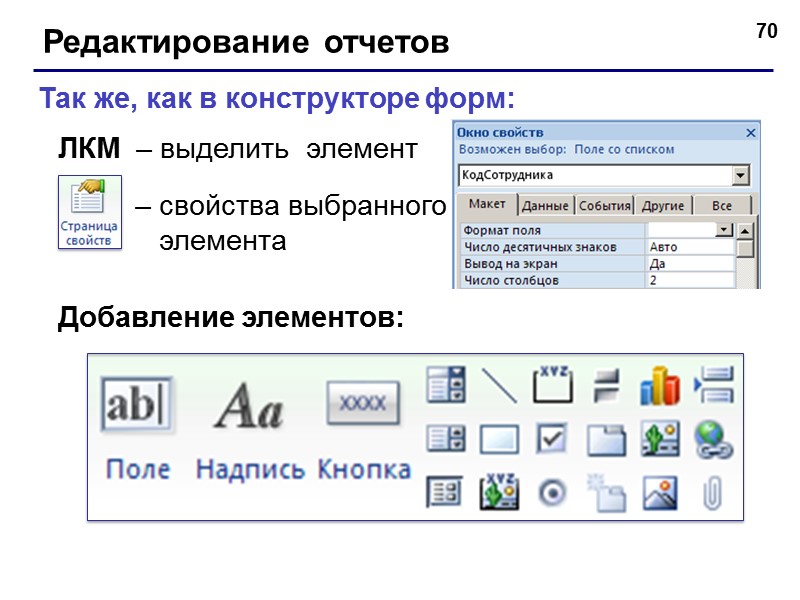The image size is (800, 600).
Task: Click the insert page icon with sparkle
Action: 606,493
